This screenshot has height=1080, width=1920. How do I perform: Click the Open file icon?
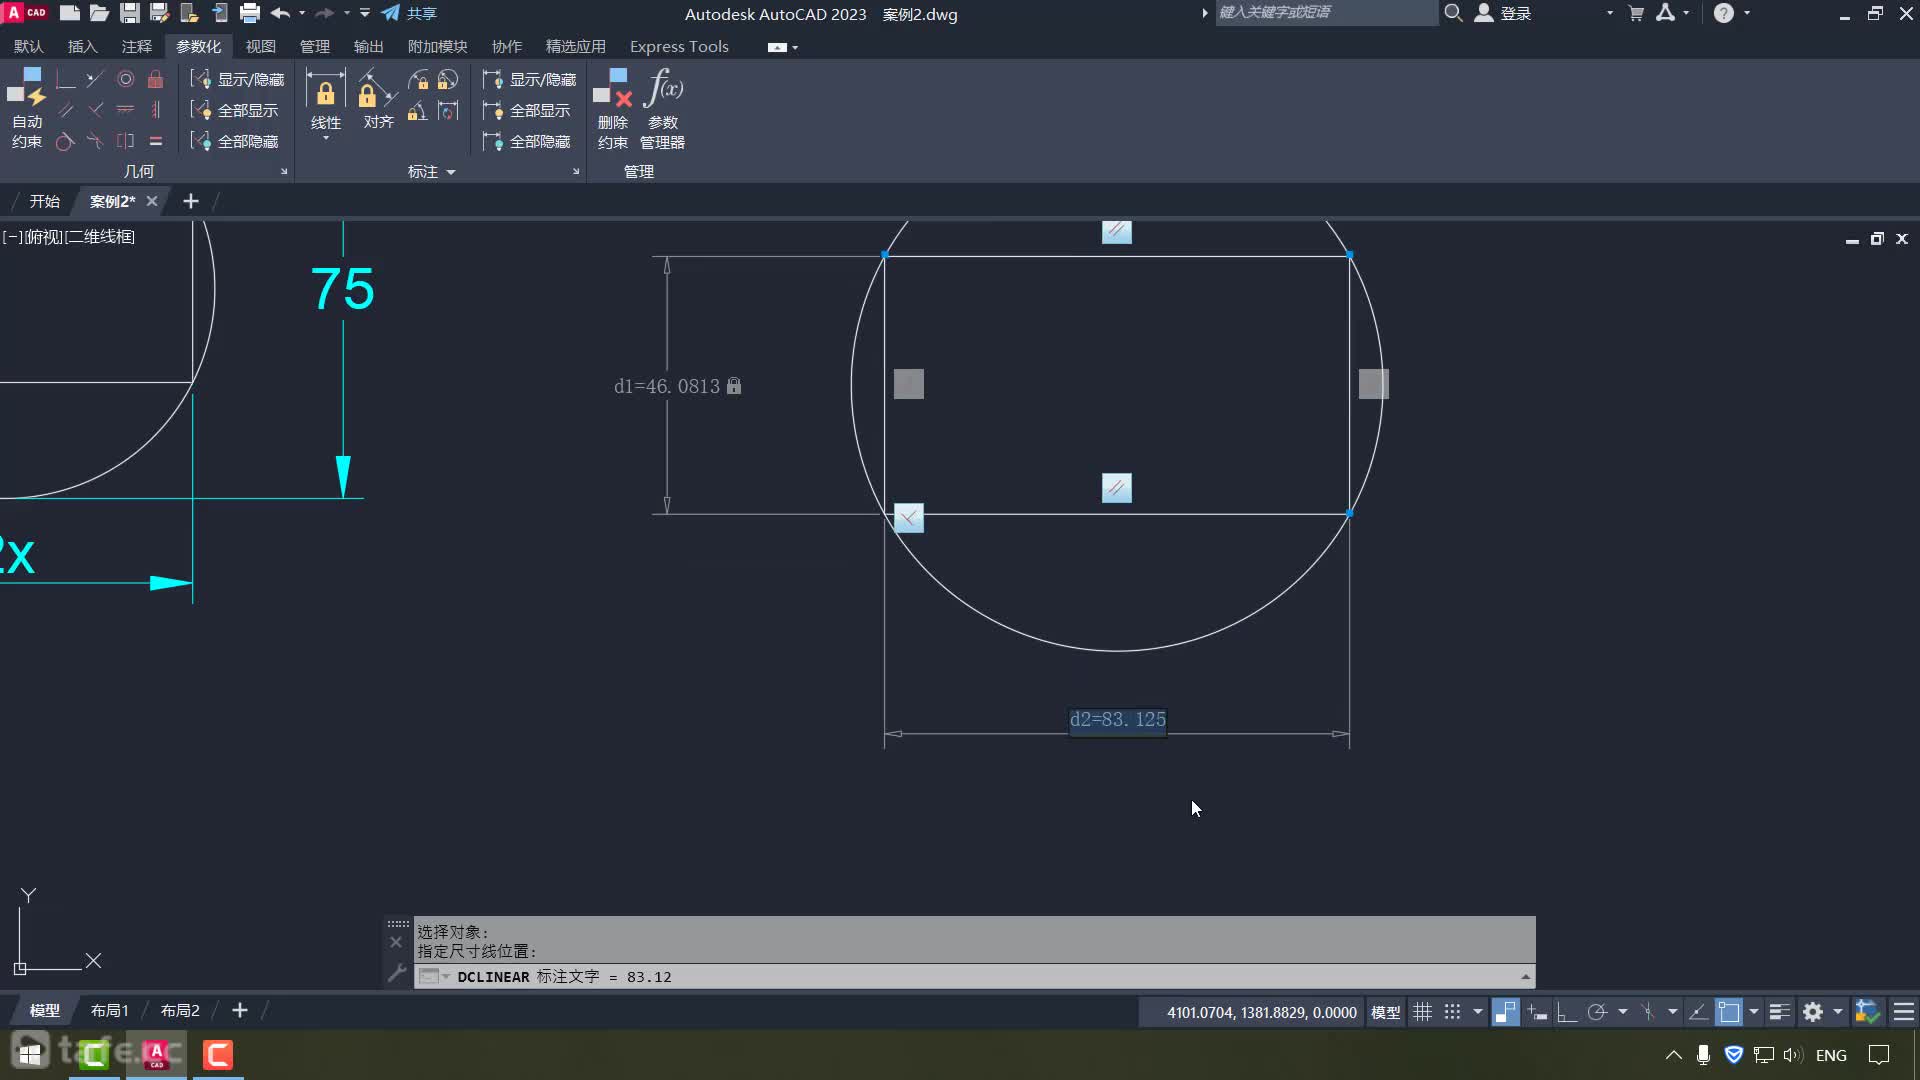pos(99,13)
